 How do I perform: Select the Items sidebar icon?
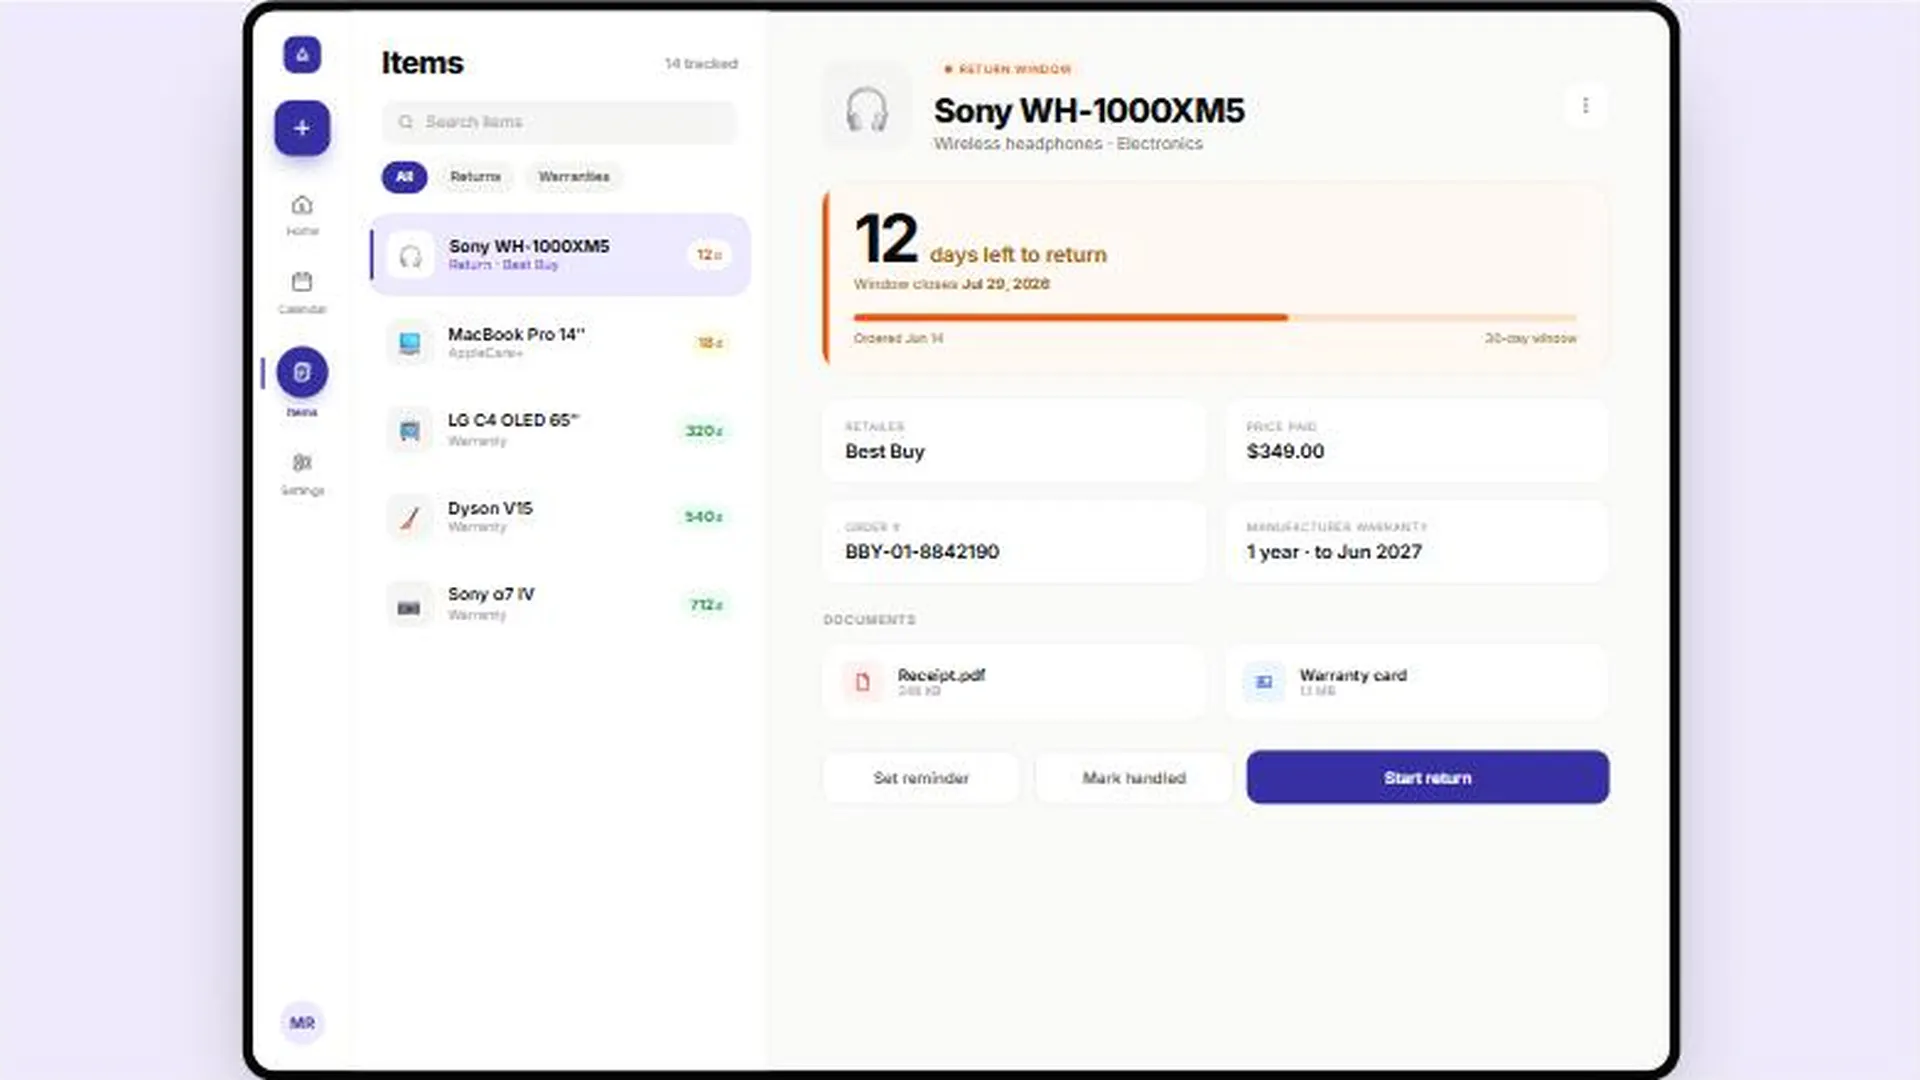pyautogui.click(x=302, y=372)
